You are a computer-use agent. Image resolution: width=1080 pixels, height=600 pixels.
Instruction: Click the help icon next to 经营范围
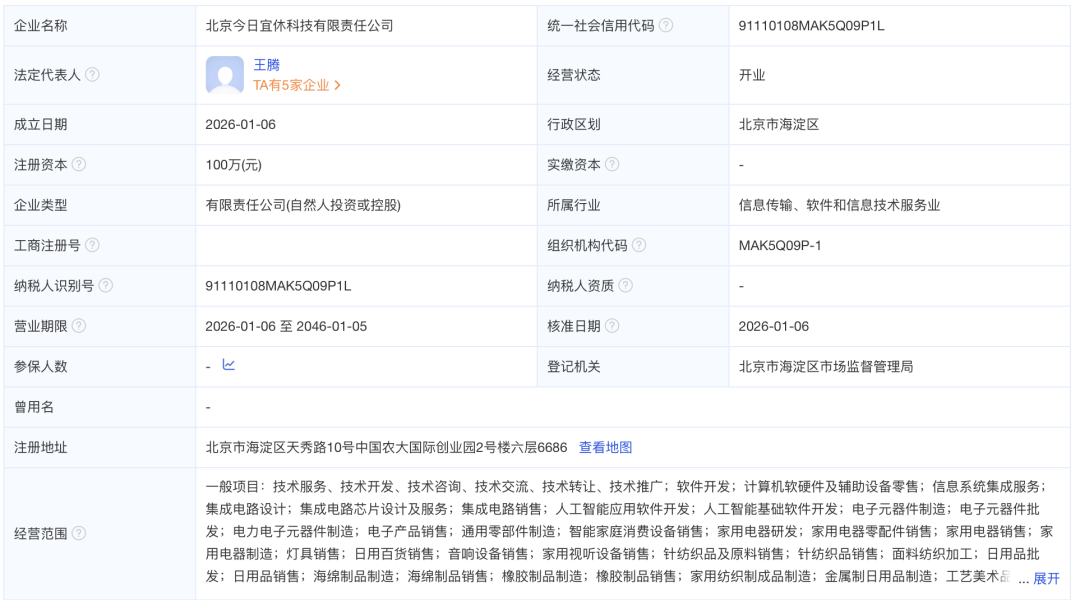79,533
